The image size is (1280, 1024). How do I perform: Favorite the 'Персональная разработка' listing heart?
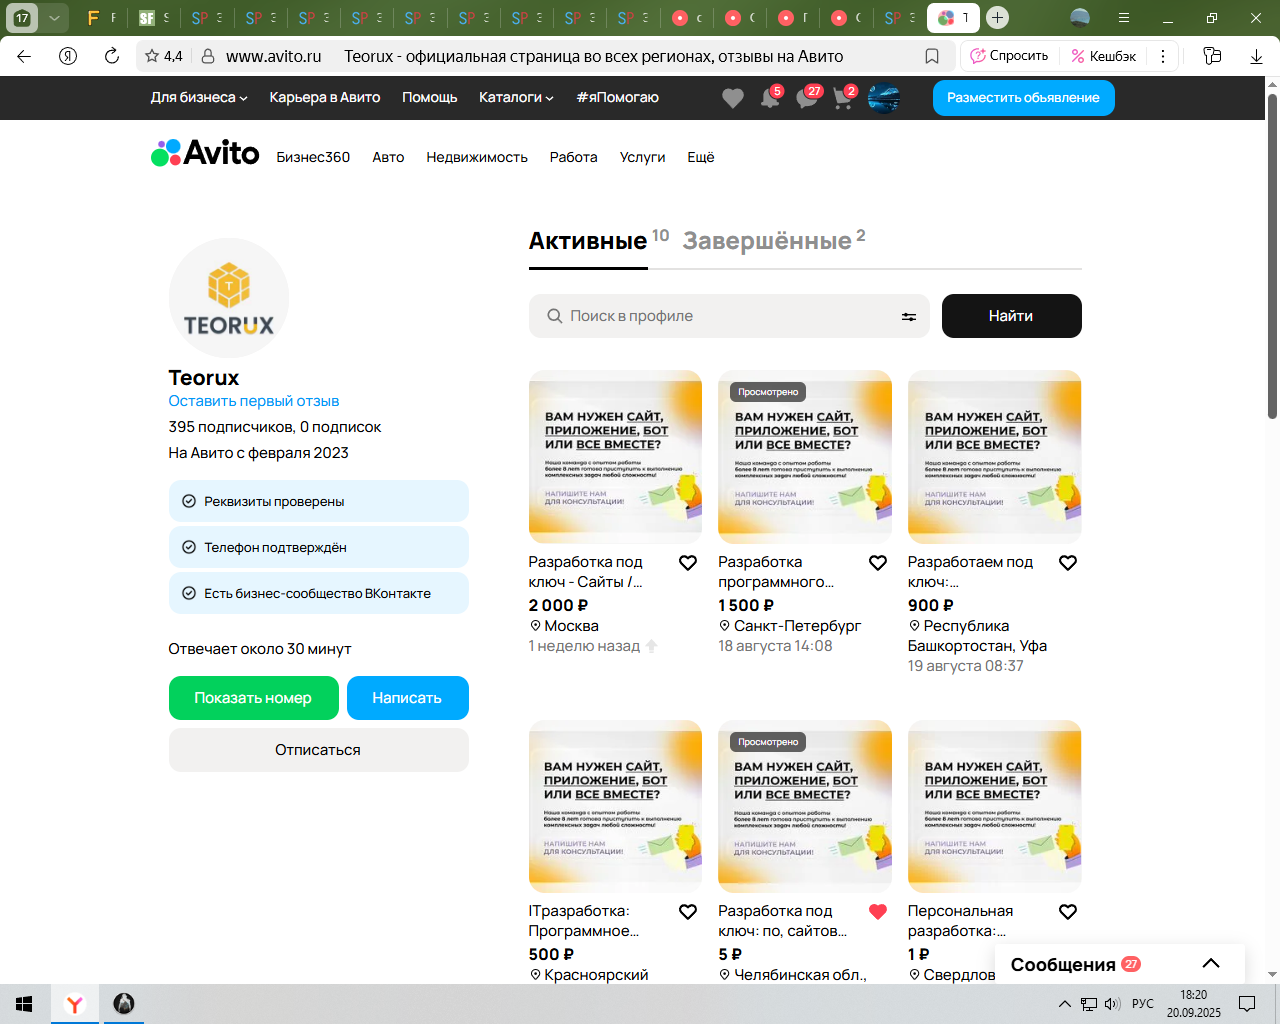tap(1068, 912)
